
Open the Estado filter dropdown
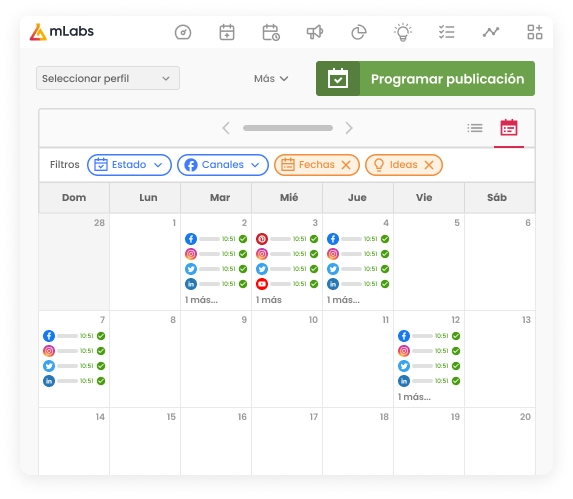click(129, 165)
